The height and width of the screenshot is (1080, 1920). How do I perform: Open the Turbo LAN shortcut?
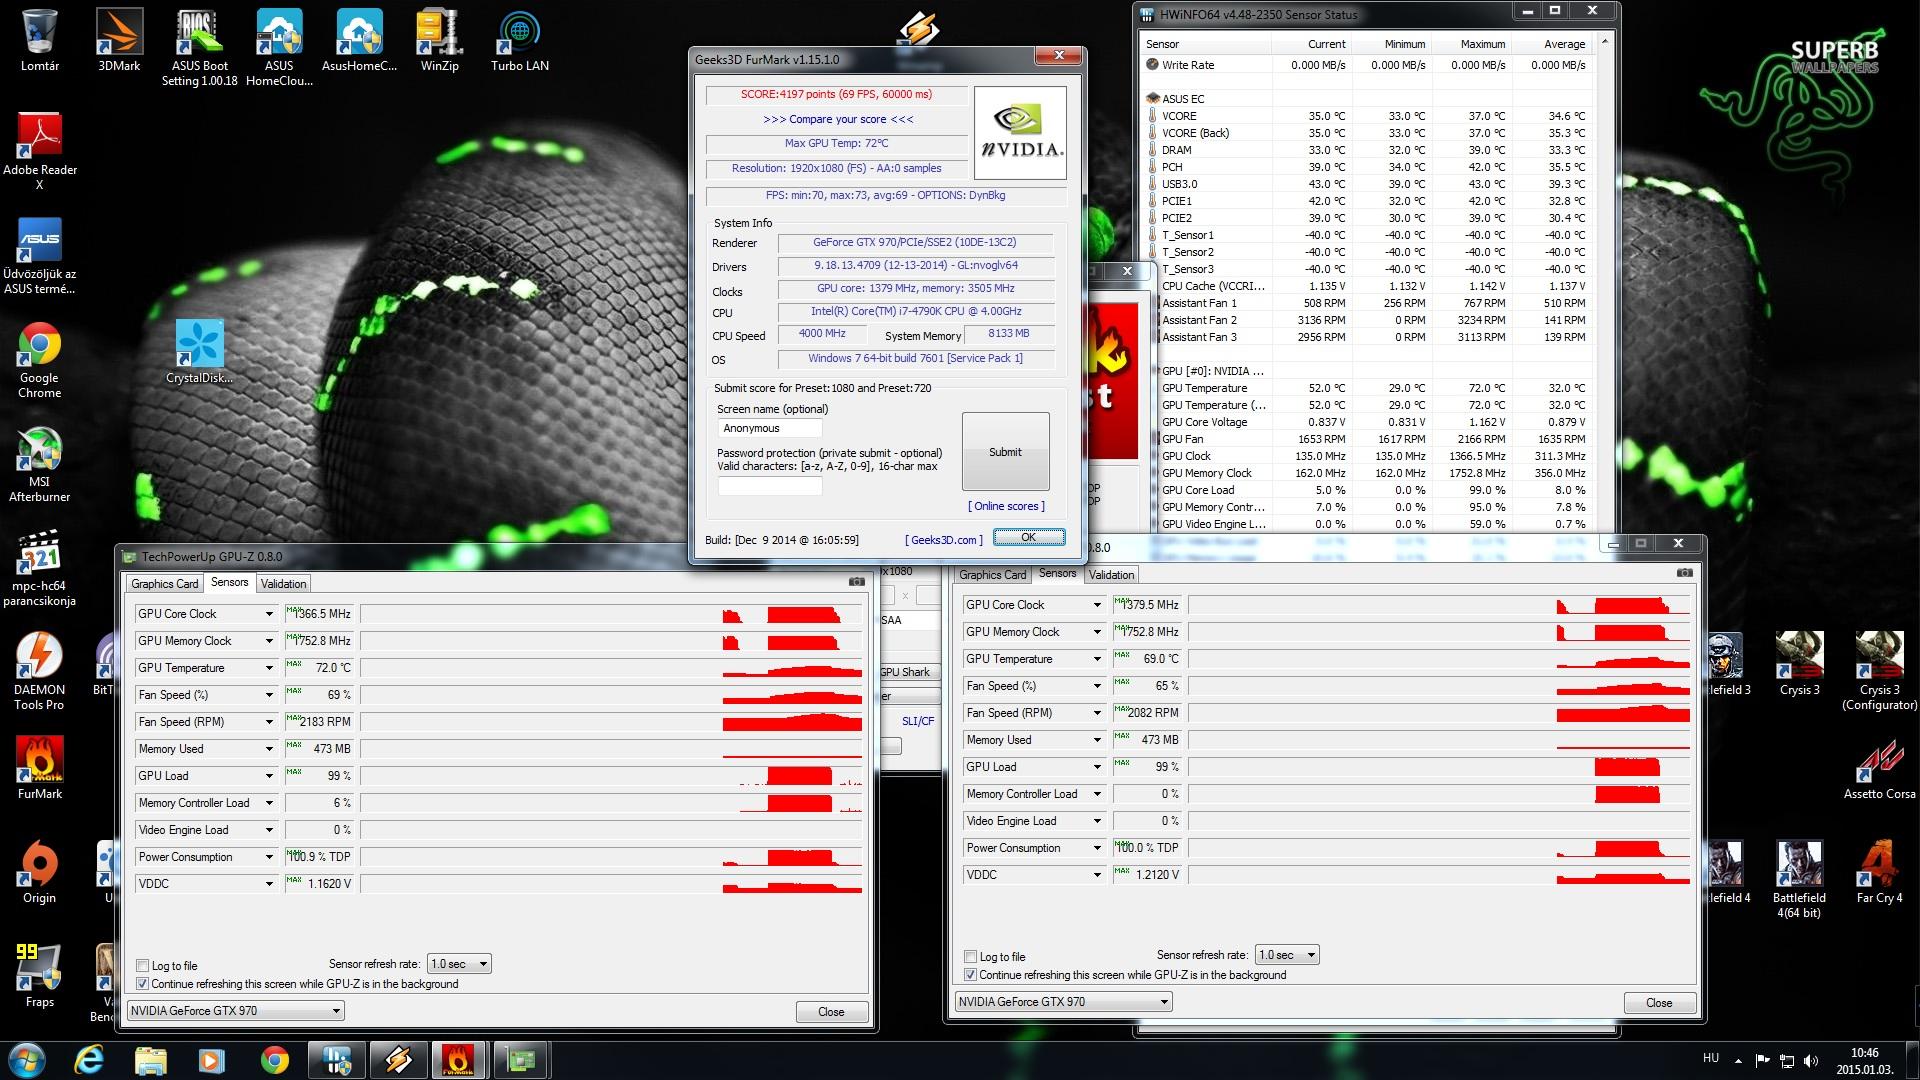[x=519, y=40]
